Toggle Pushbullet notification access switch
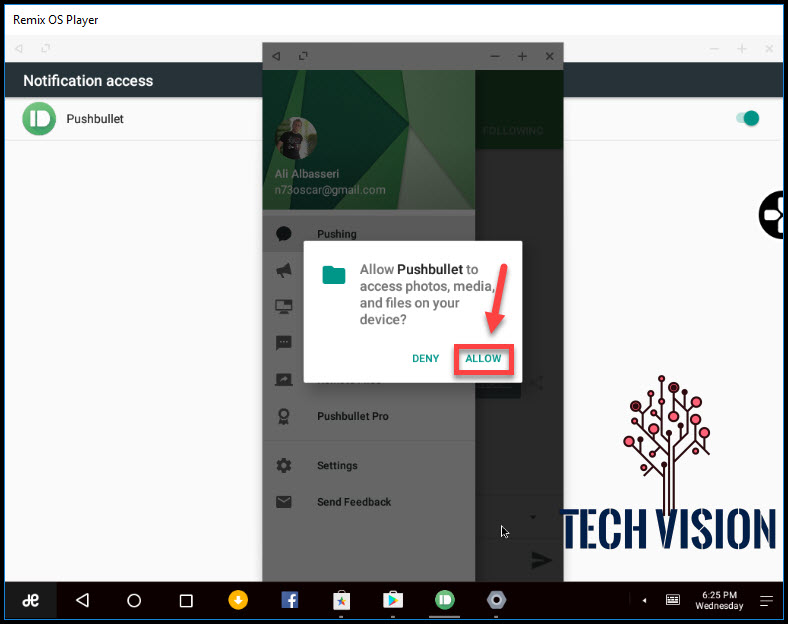788x624 pixels. tap(748, 119)
